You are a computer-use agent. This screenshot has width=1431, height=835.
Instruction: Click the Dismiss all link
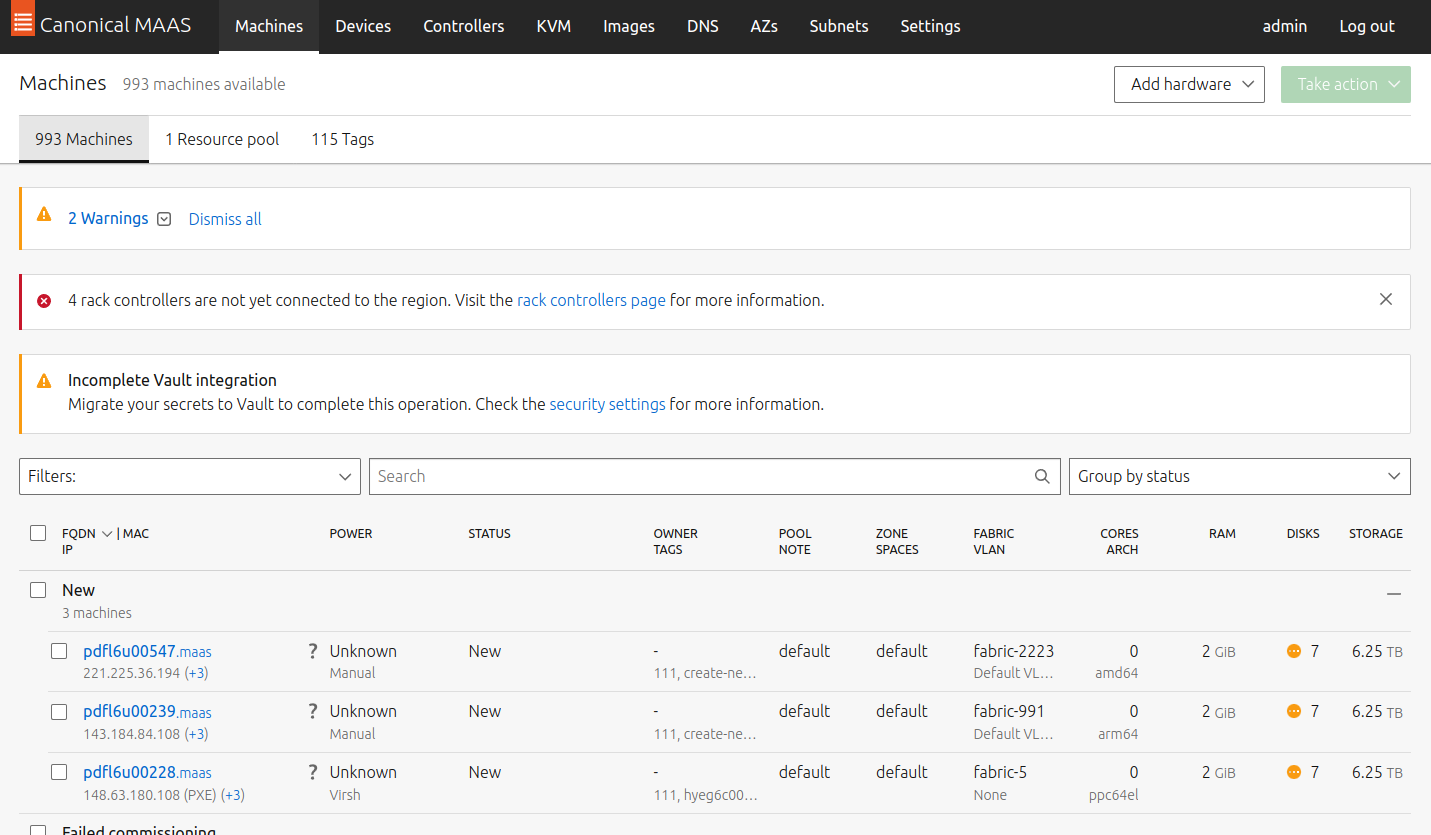click(x=224, y=218)
